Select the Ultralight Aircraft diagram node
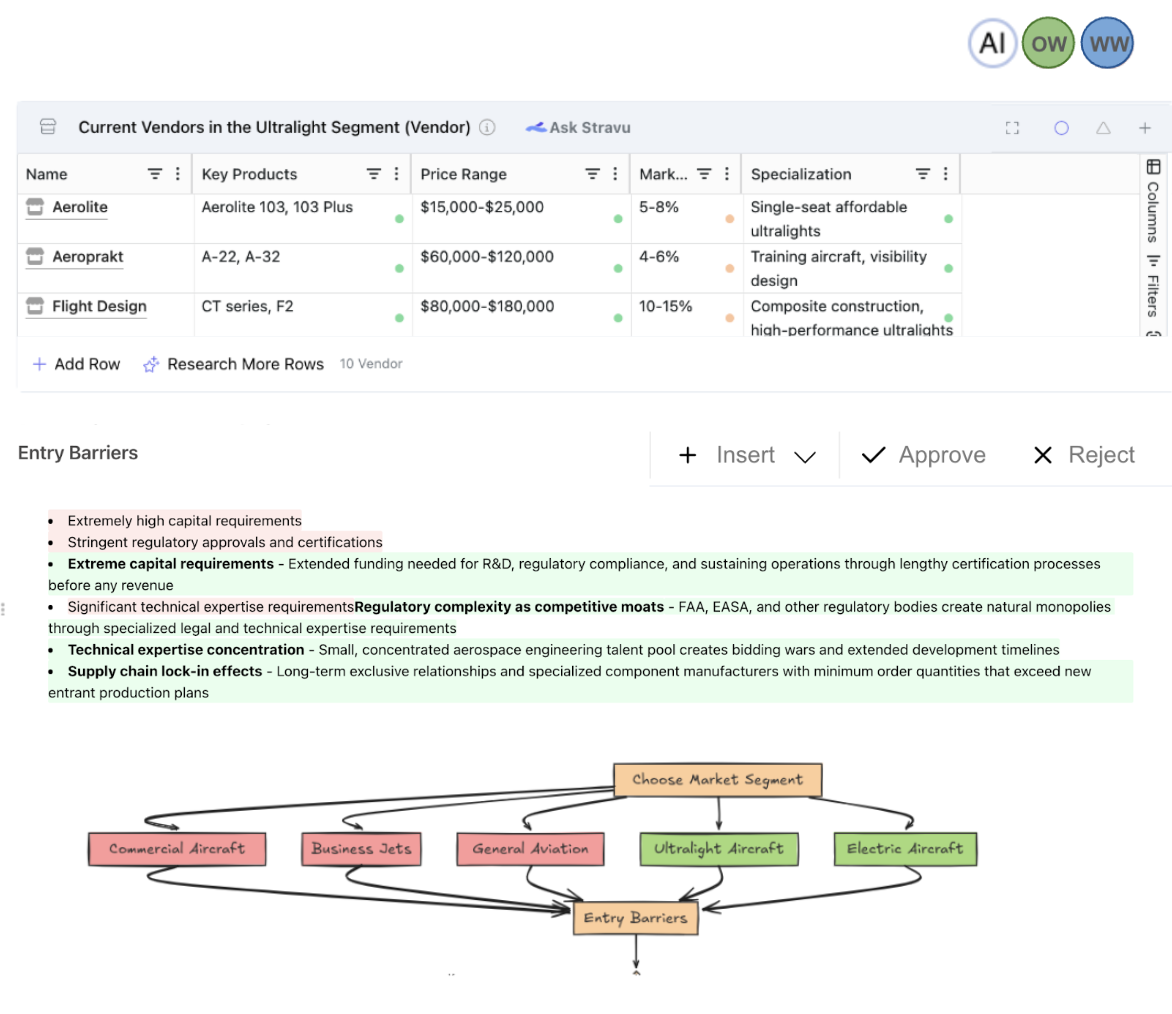This screenshot has width=1172, height=1014. [719, 849]
